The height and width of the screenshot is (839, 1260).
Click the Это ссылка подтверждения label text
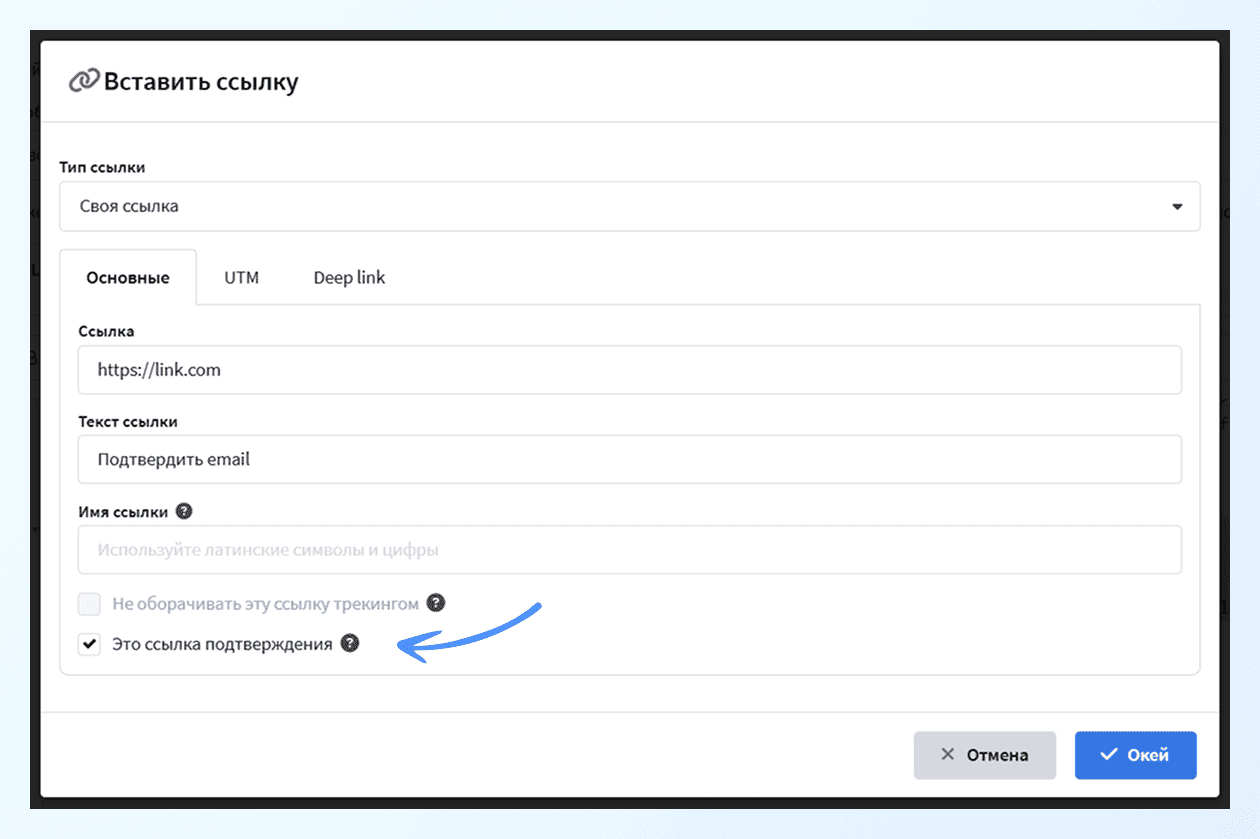pos(222,645)
